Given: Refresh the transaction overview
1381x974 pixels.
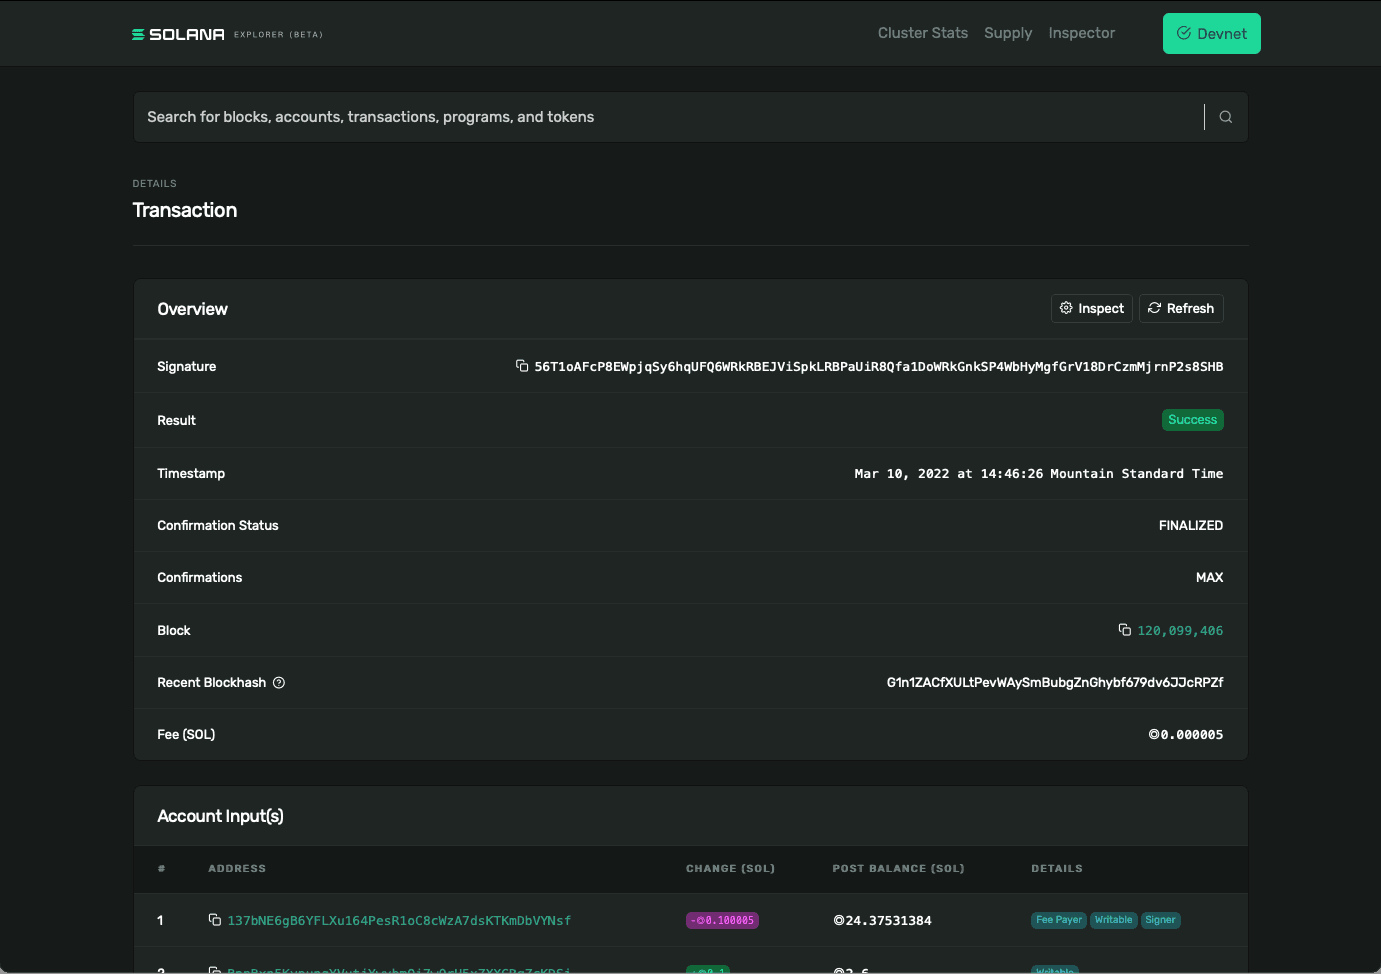Looking at the screenshot, I should coord(1181,308).
